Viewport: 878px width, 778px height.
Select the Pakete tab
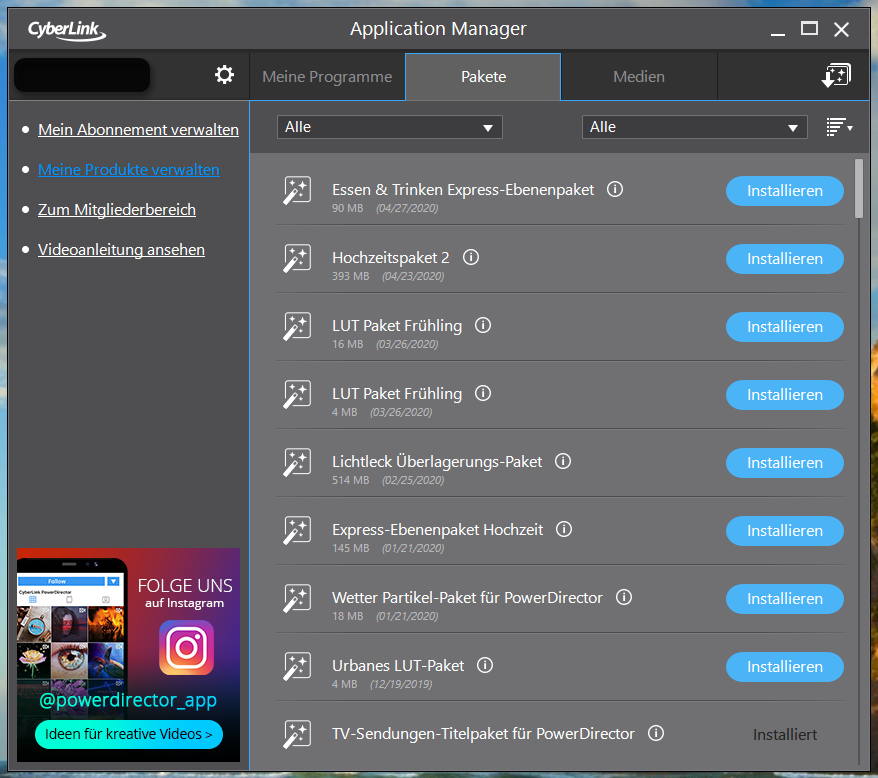[483, 77]
